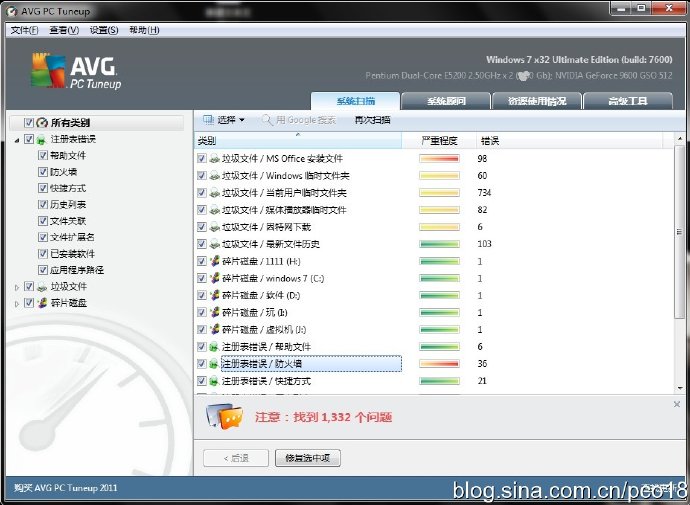
Task: Click the icon of row 碎片磁盘 / 1111 (H:)
Action: pyautogui.click(x=214, y=261)
